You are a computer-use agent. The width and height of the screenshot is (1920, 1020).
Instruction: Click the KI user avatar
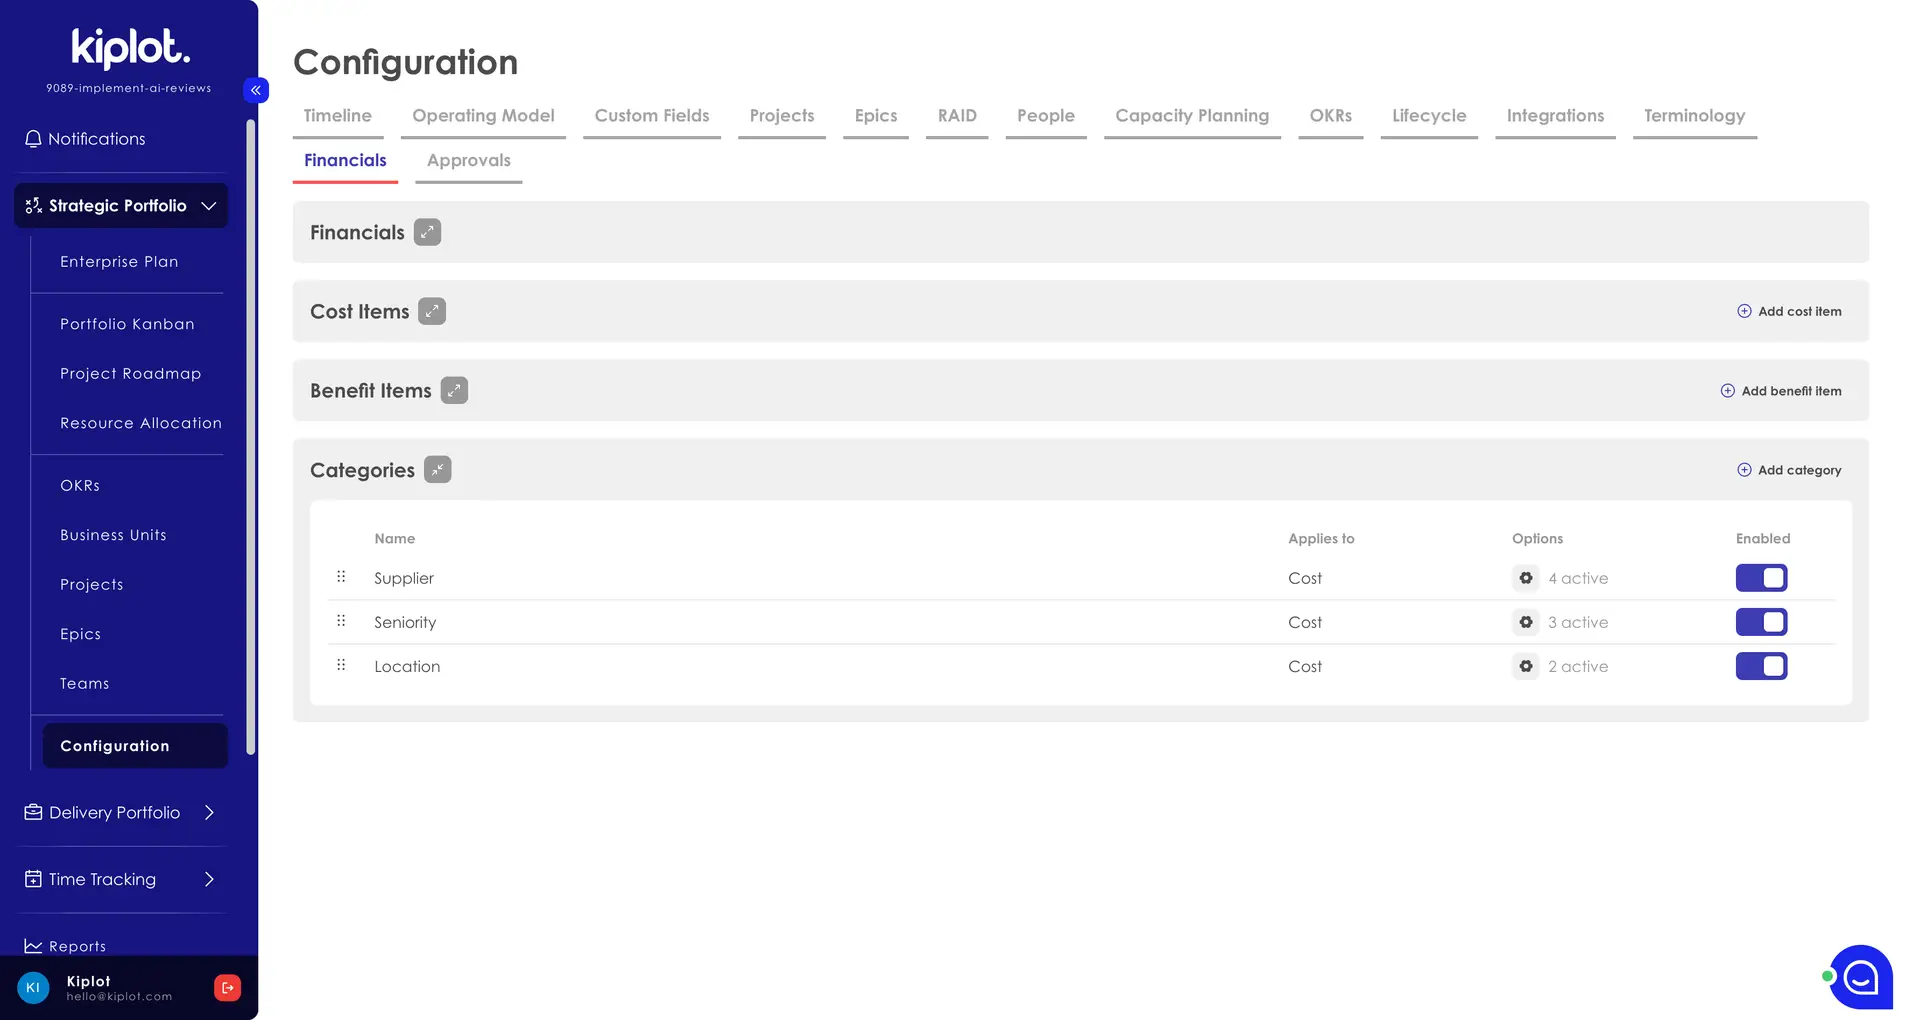(x=33, y=988)
